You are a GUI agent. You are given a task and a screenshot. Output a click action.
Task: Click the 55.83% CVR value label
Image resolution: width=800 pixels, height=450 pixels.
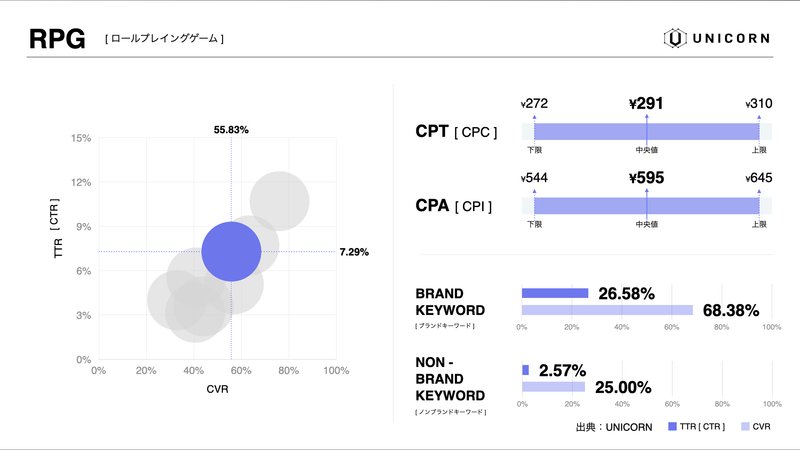tap(231, 130)
